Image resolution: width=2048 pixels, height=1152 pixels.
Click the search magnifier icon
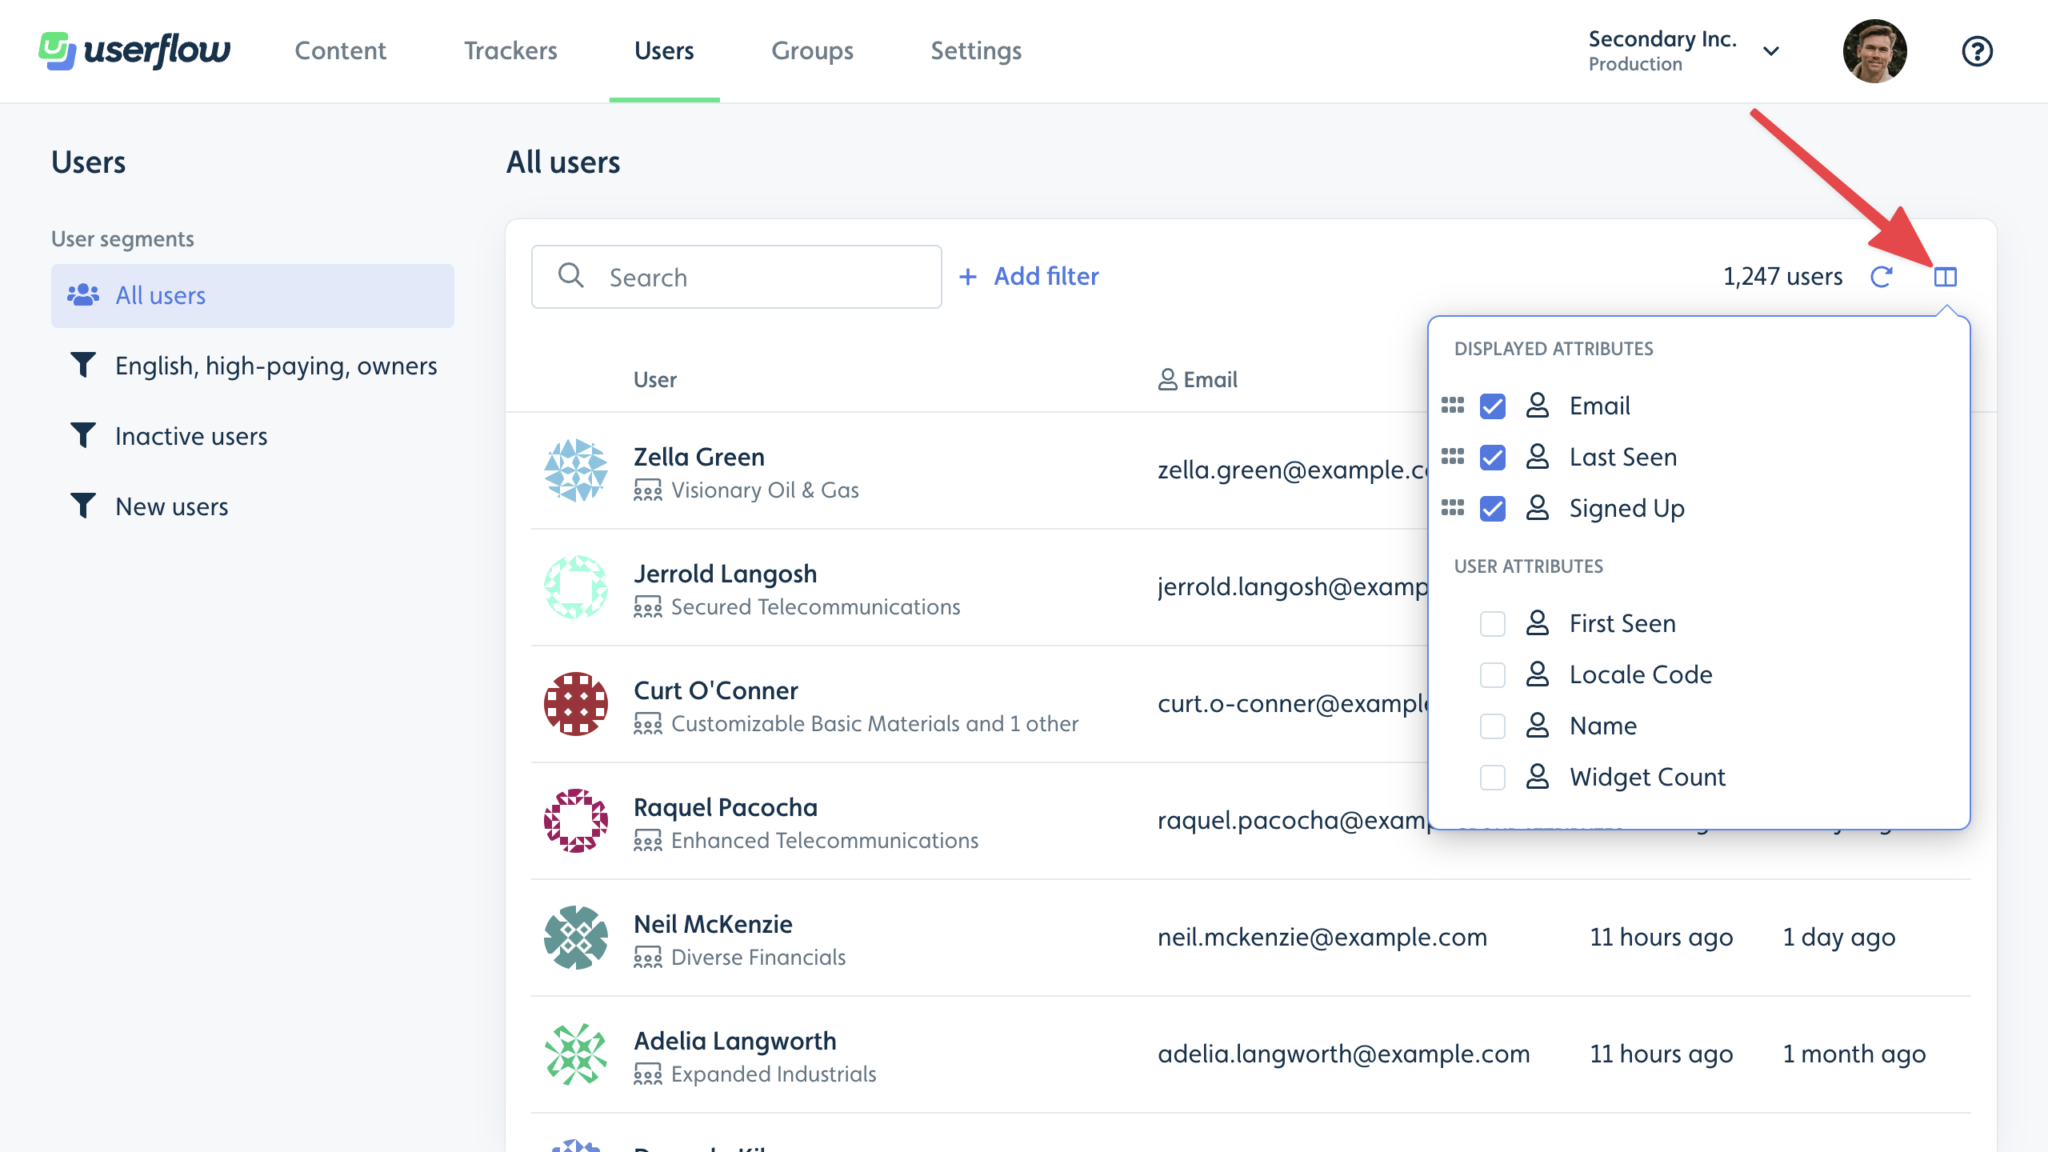click(x=571, y=276)
